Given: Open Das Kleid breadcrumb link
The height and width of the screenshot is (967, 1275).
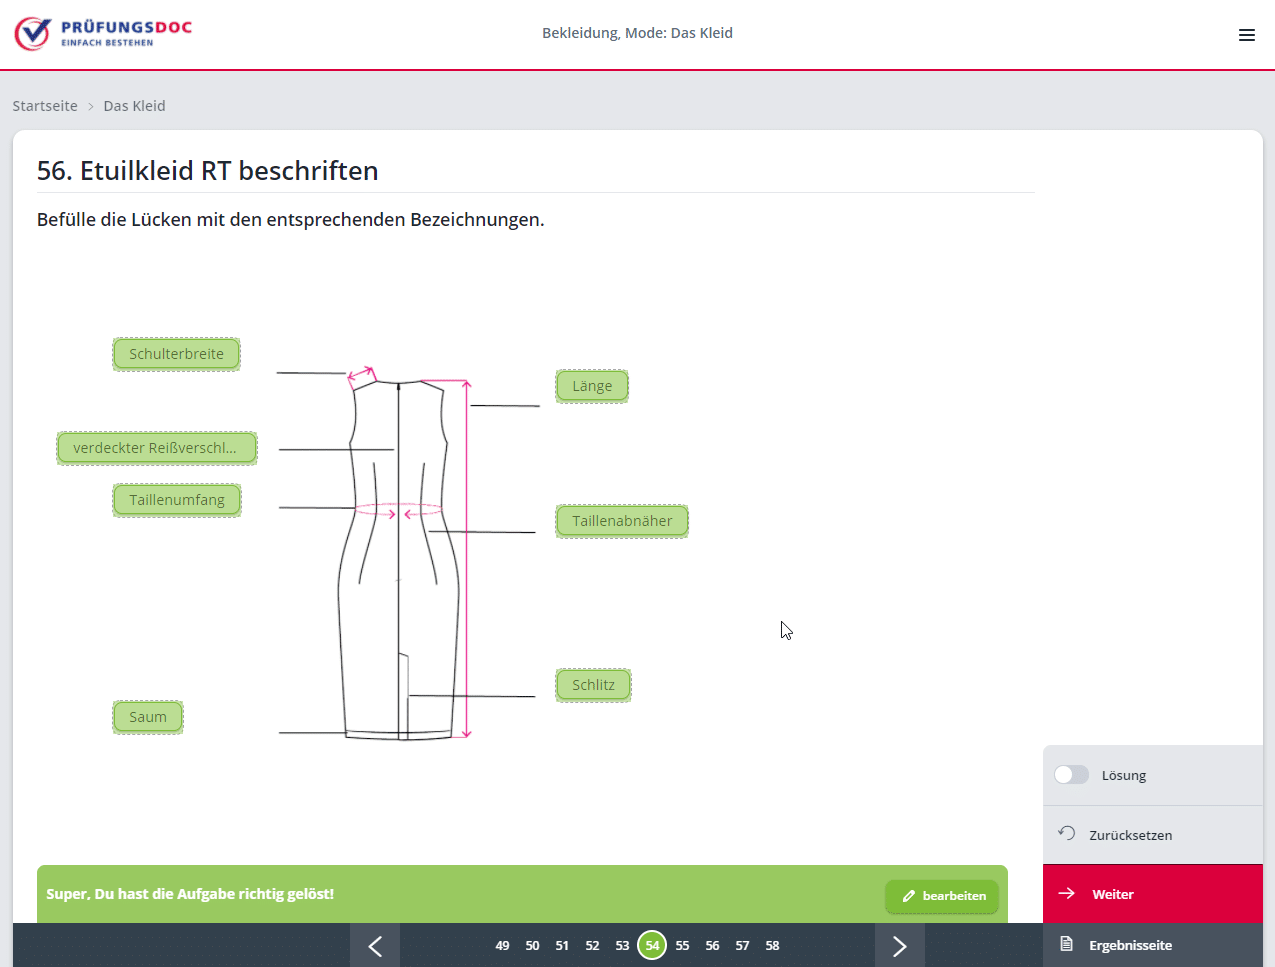Looking at the screenshot, I should (134, 106).
